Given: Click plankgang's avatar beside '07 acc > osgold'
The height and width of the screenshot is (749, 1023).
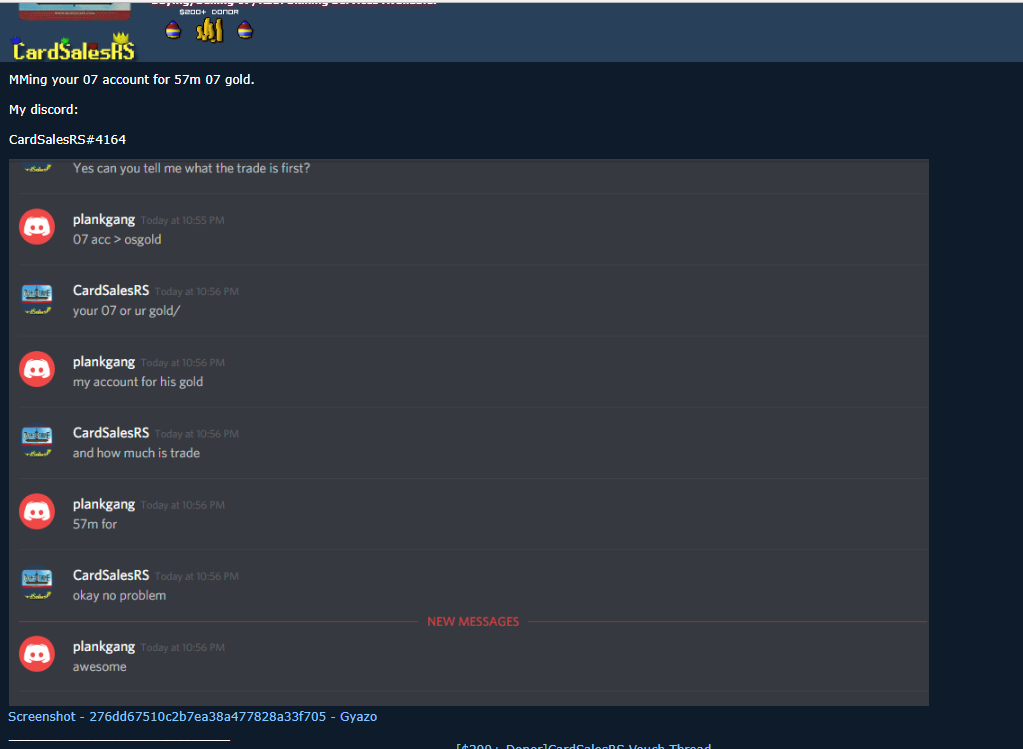Looking at the screenshot, I should pyautogui.click(x=37, y=226).
